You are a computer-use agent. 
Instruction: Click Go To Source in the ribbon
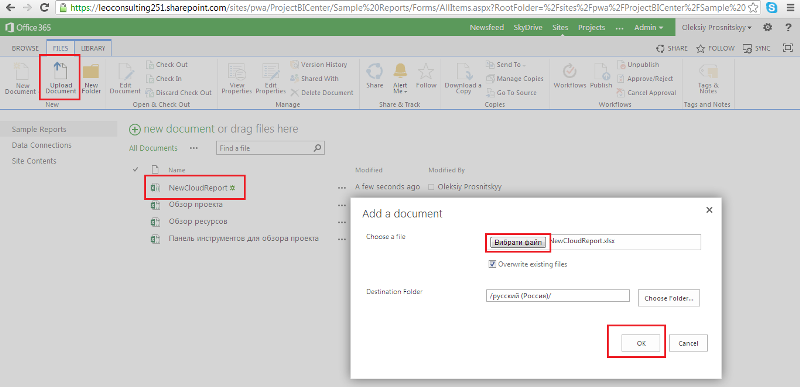pos(511,92)
